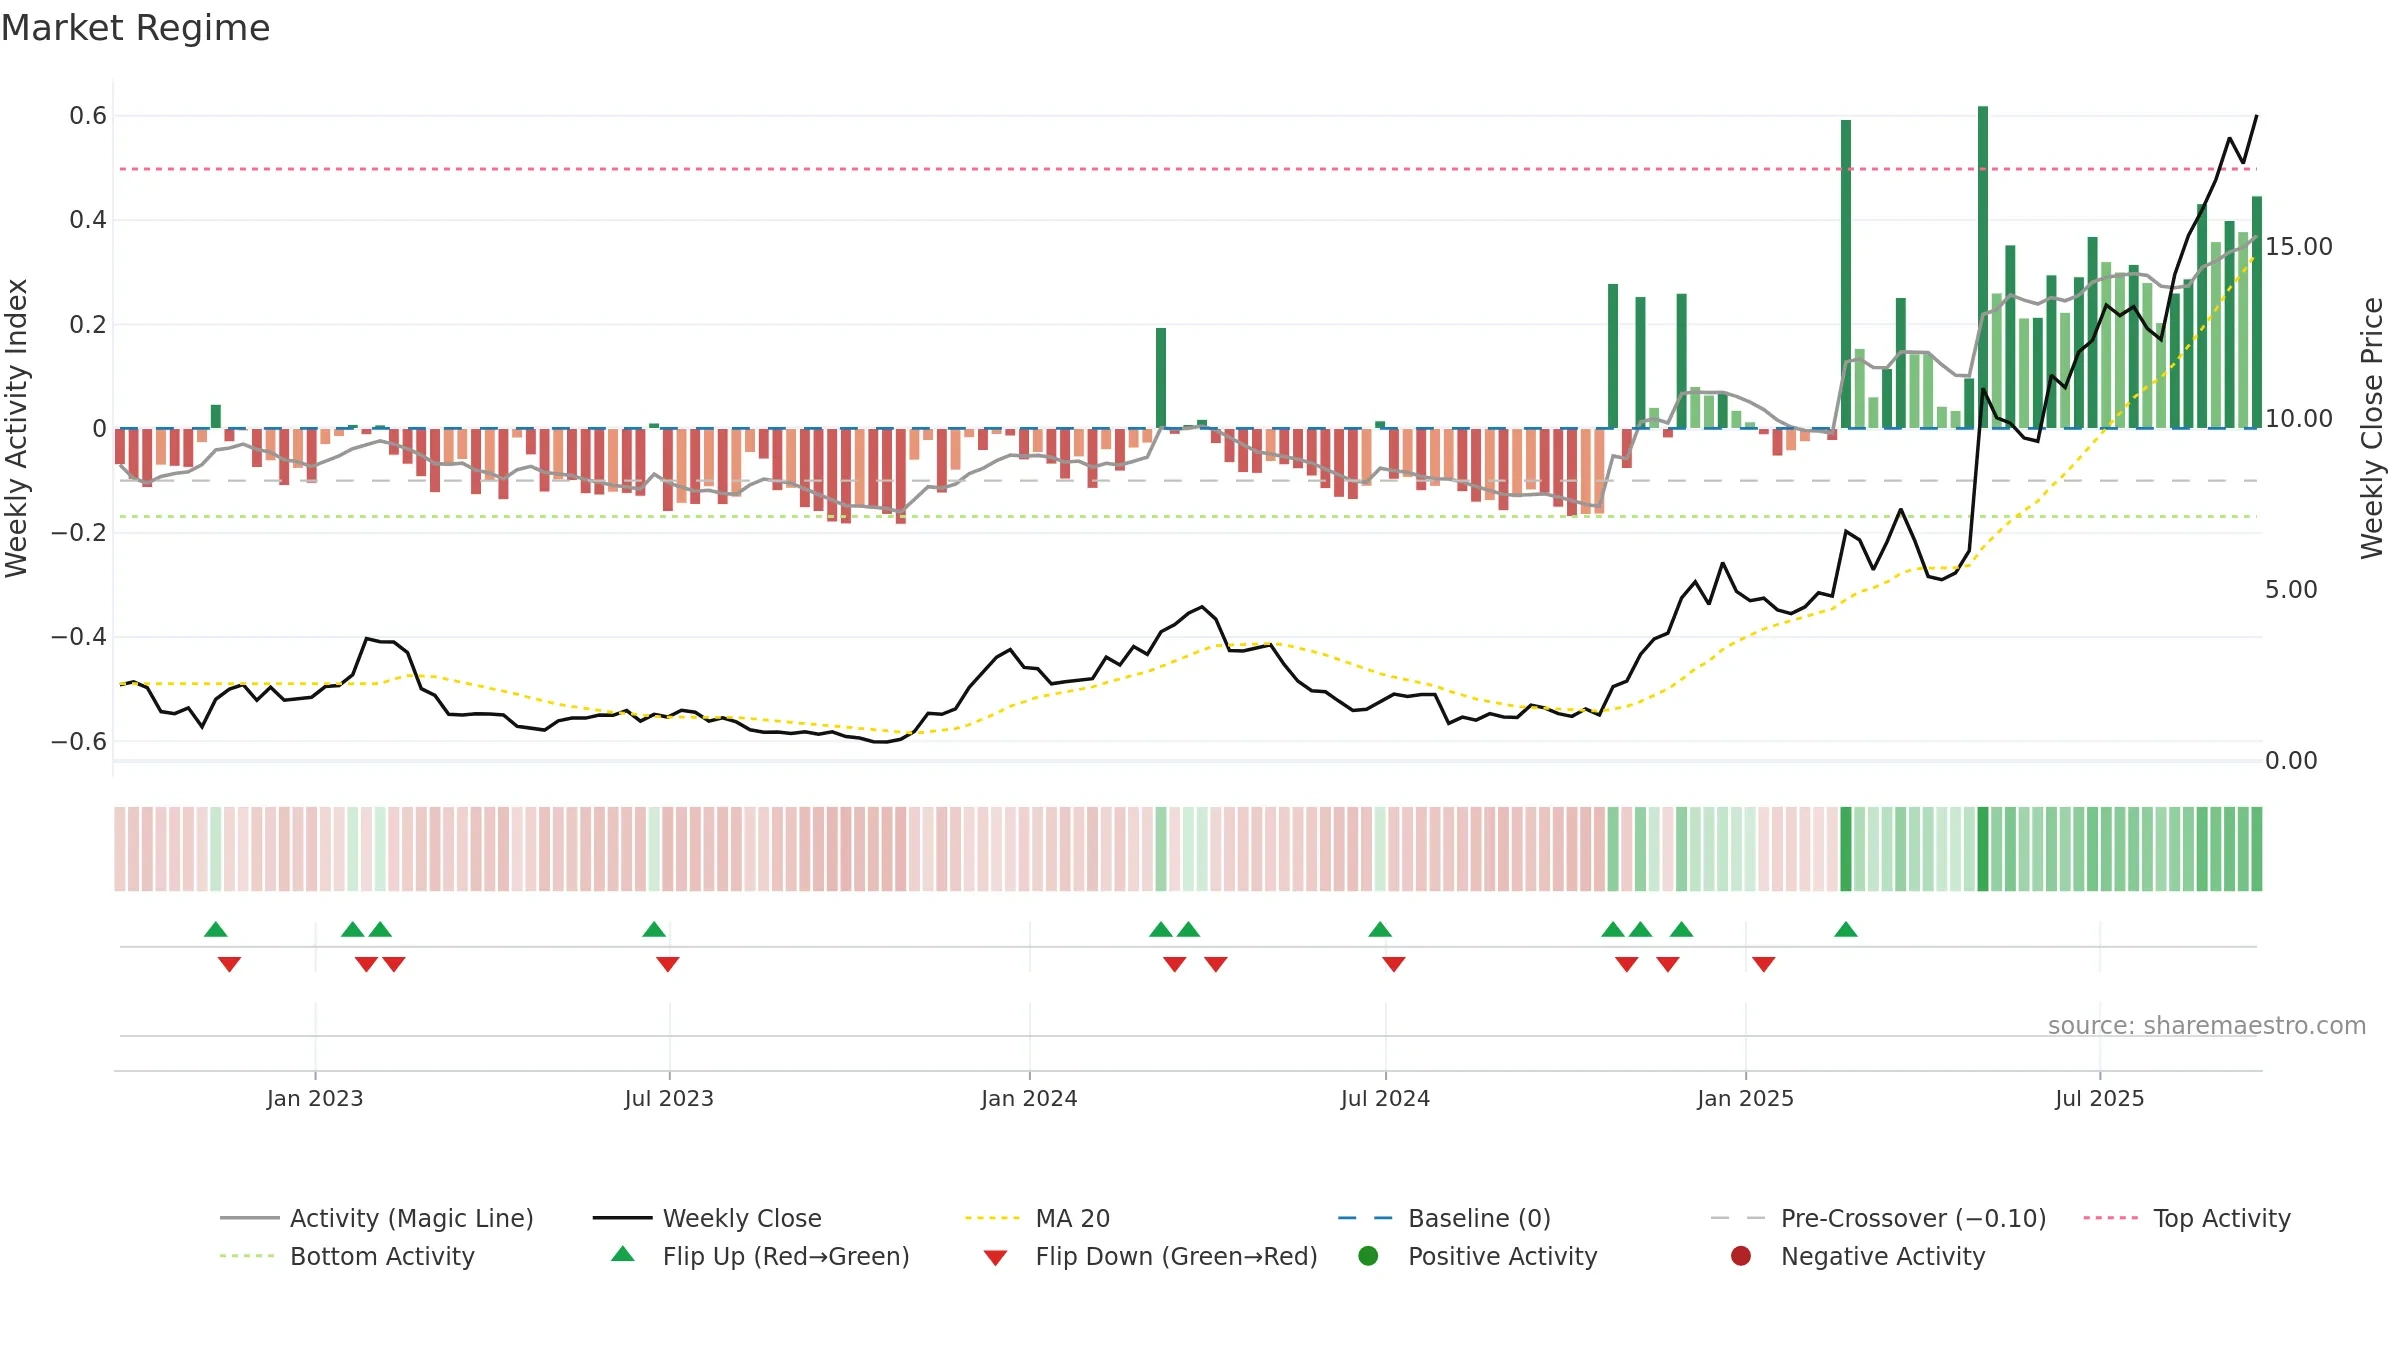Click the 15.00 price tick label

[x=2298, y=246]
